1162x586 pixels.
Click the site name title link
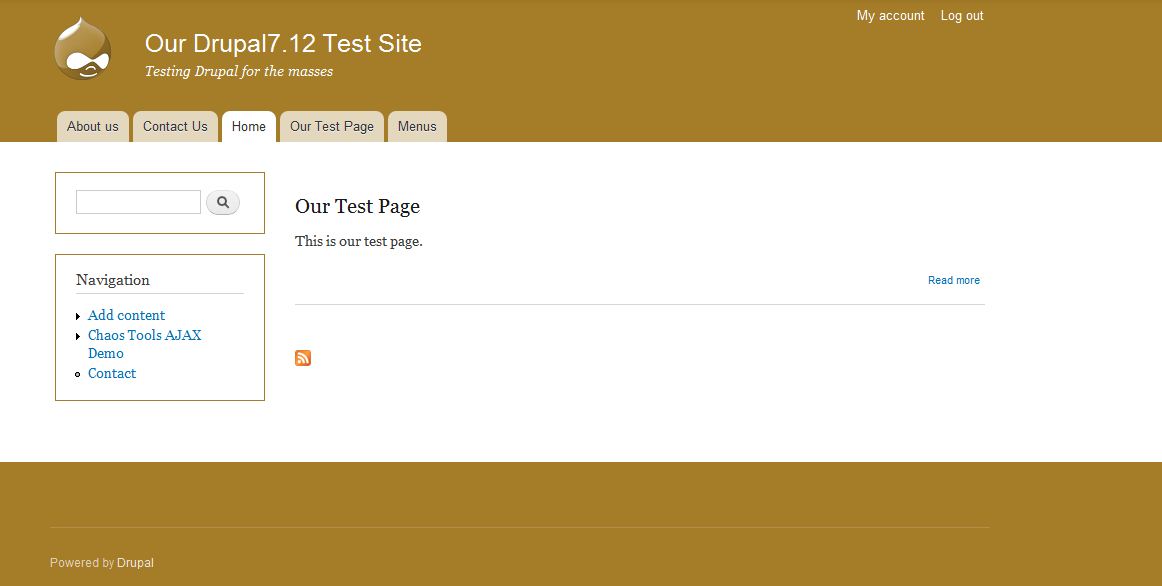pyautogui.click(x=283, y=44)
